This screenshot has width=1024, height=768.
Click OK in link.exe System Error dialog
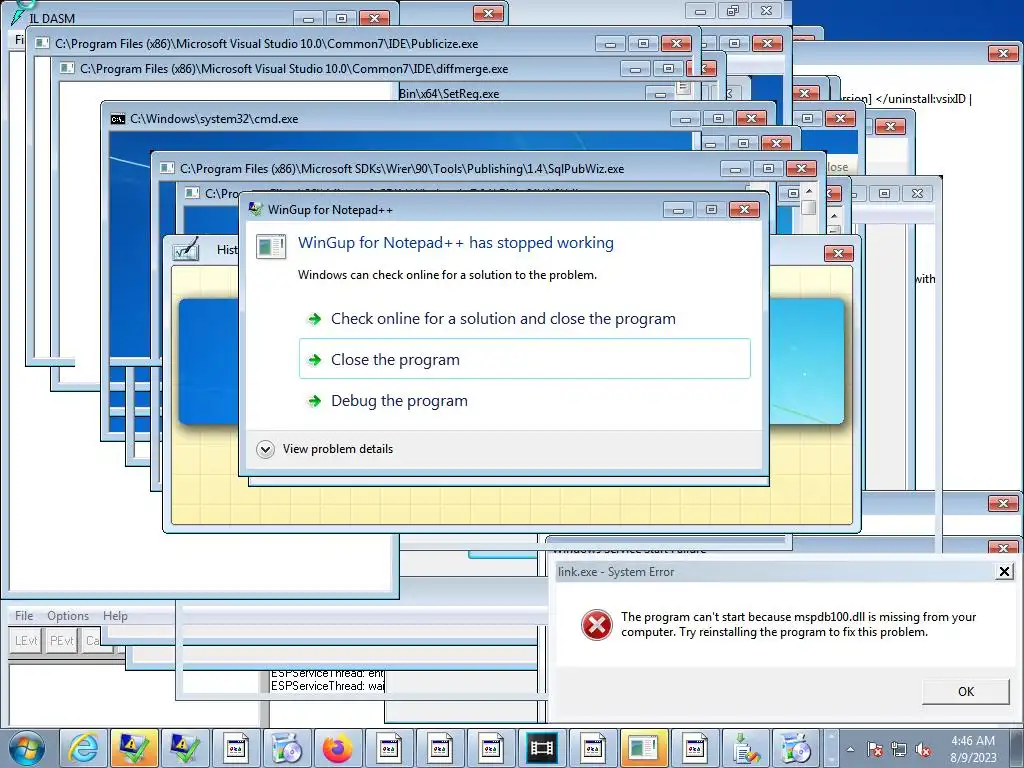965,692
